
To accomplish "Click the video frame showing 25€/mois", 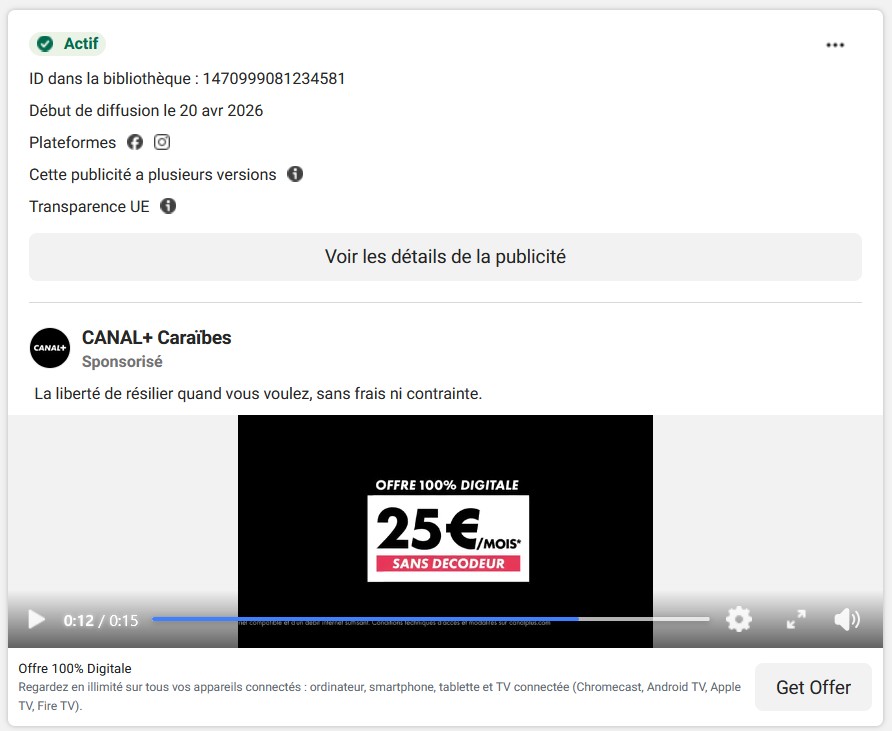I will (x=445, y=531).
